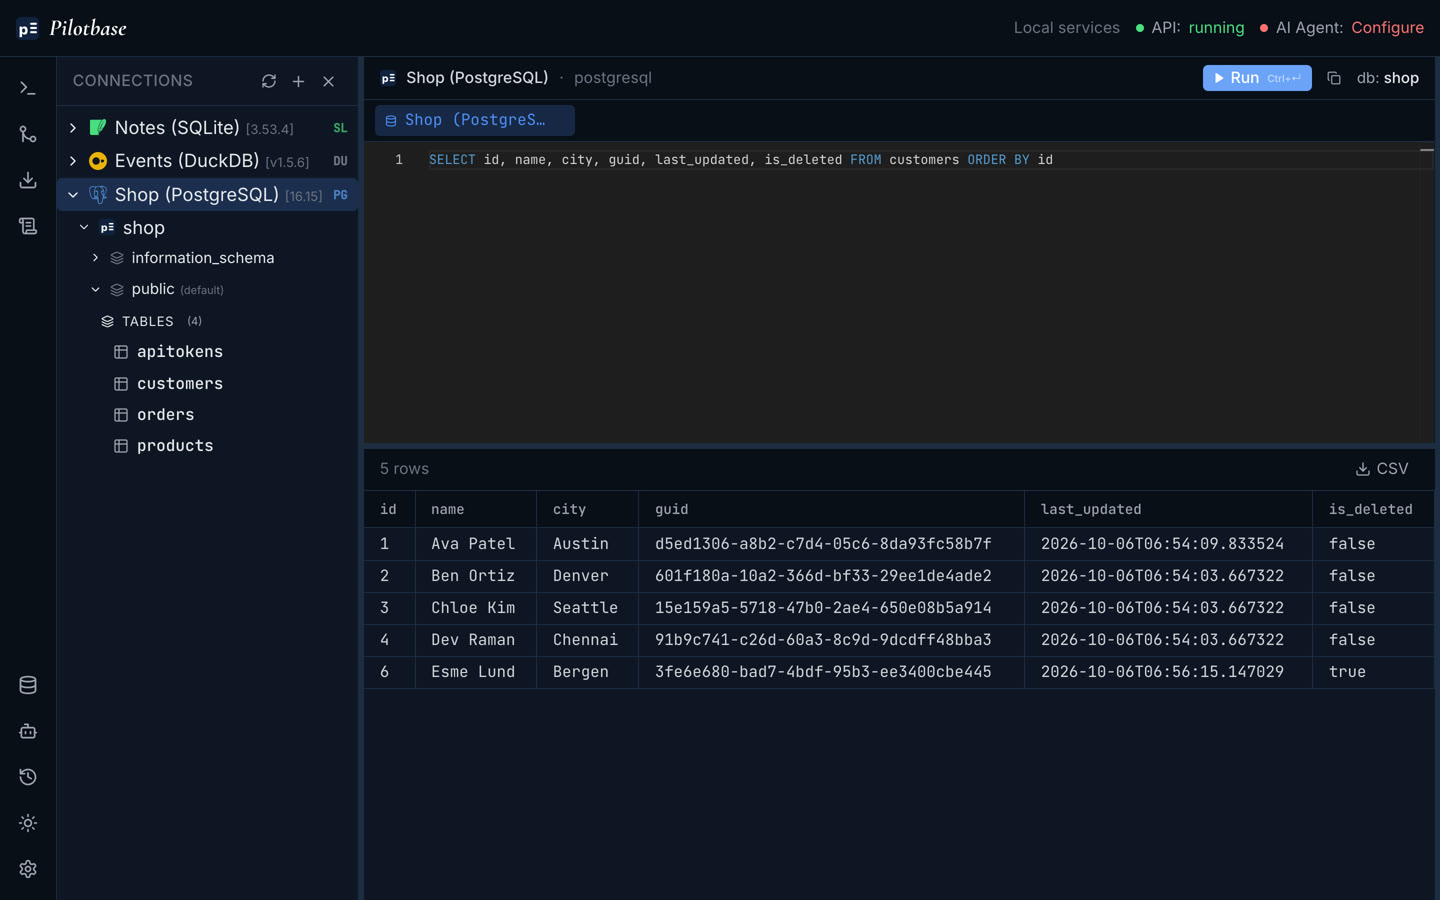Collapse the shop database node

[84, 228]
